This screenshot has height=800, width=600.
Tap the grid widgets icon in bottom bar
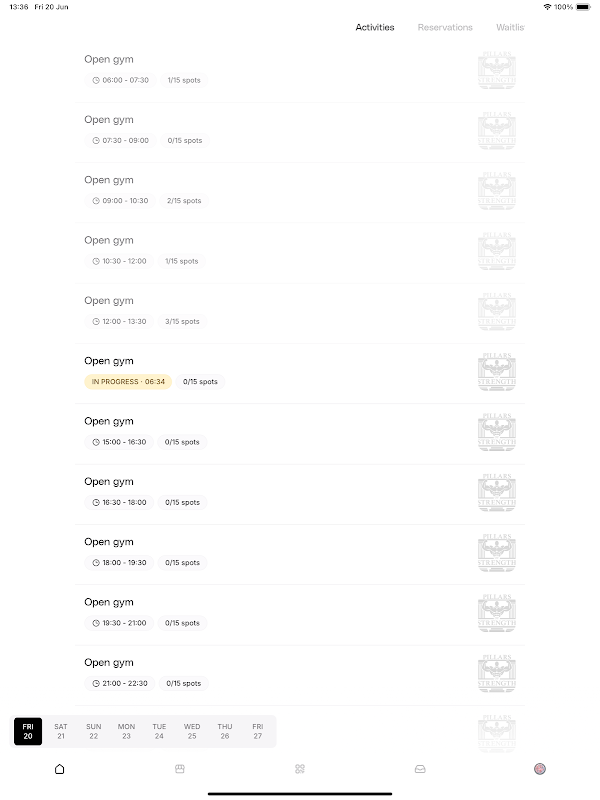click(300, 769)
